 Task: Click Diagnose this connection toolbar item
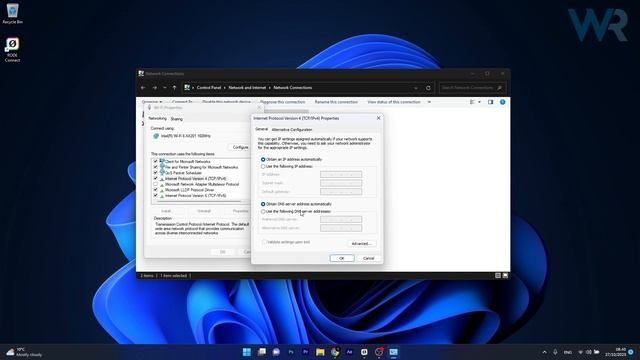[282, 102]
